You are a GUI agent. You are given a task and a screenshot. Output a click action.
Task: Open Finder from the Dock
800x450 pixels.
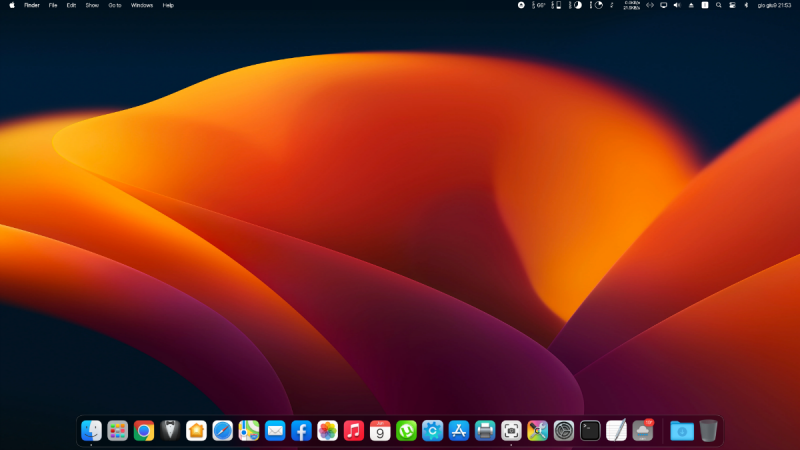coord(92,430)
